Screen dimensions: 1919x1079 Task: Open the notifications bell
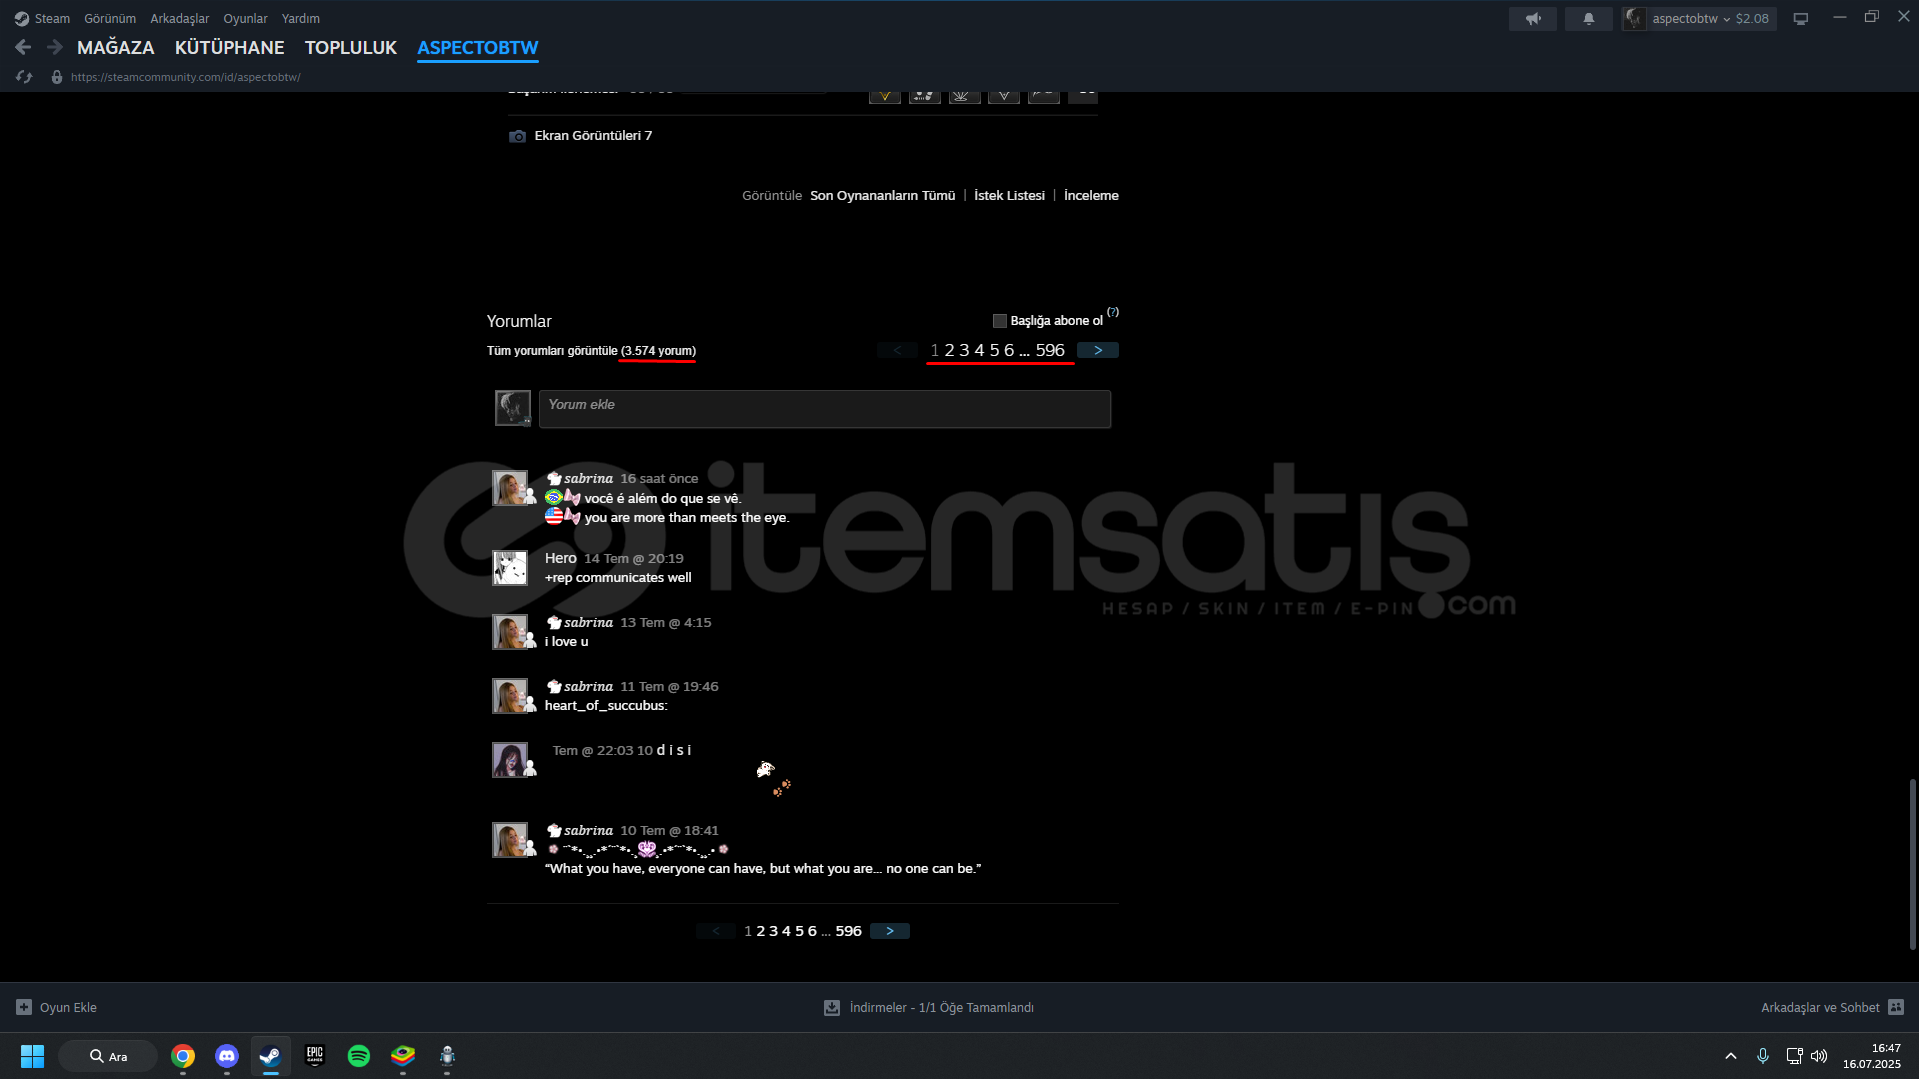point(1588,18)
